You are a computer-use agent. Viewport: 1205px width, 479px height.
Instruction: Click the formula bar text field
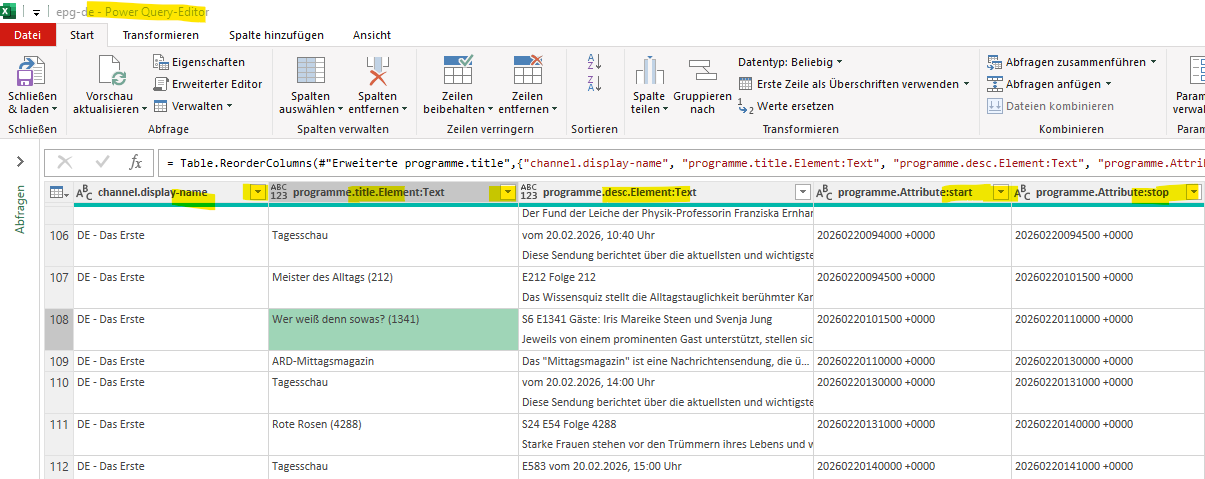[680, 162]
